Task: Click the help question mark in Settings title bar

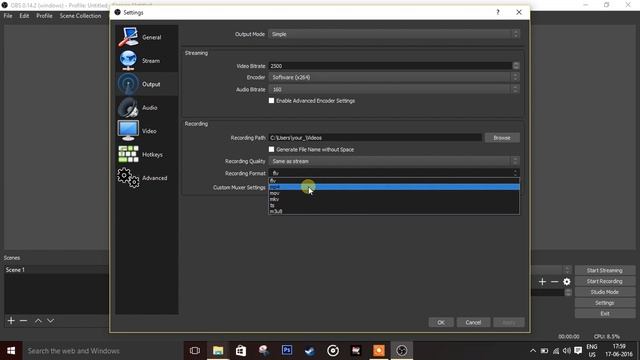Action: pyautogui.click(x=498, y=12)
